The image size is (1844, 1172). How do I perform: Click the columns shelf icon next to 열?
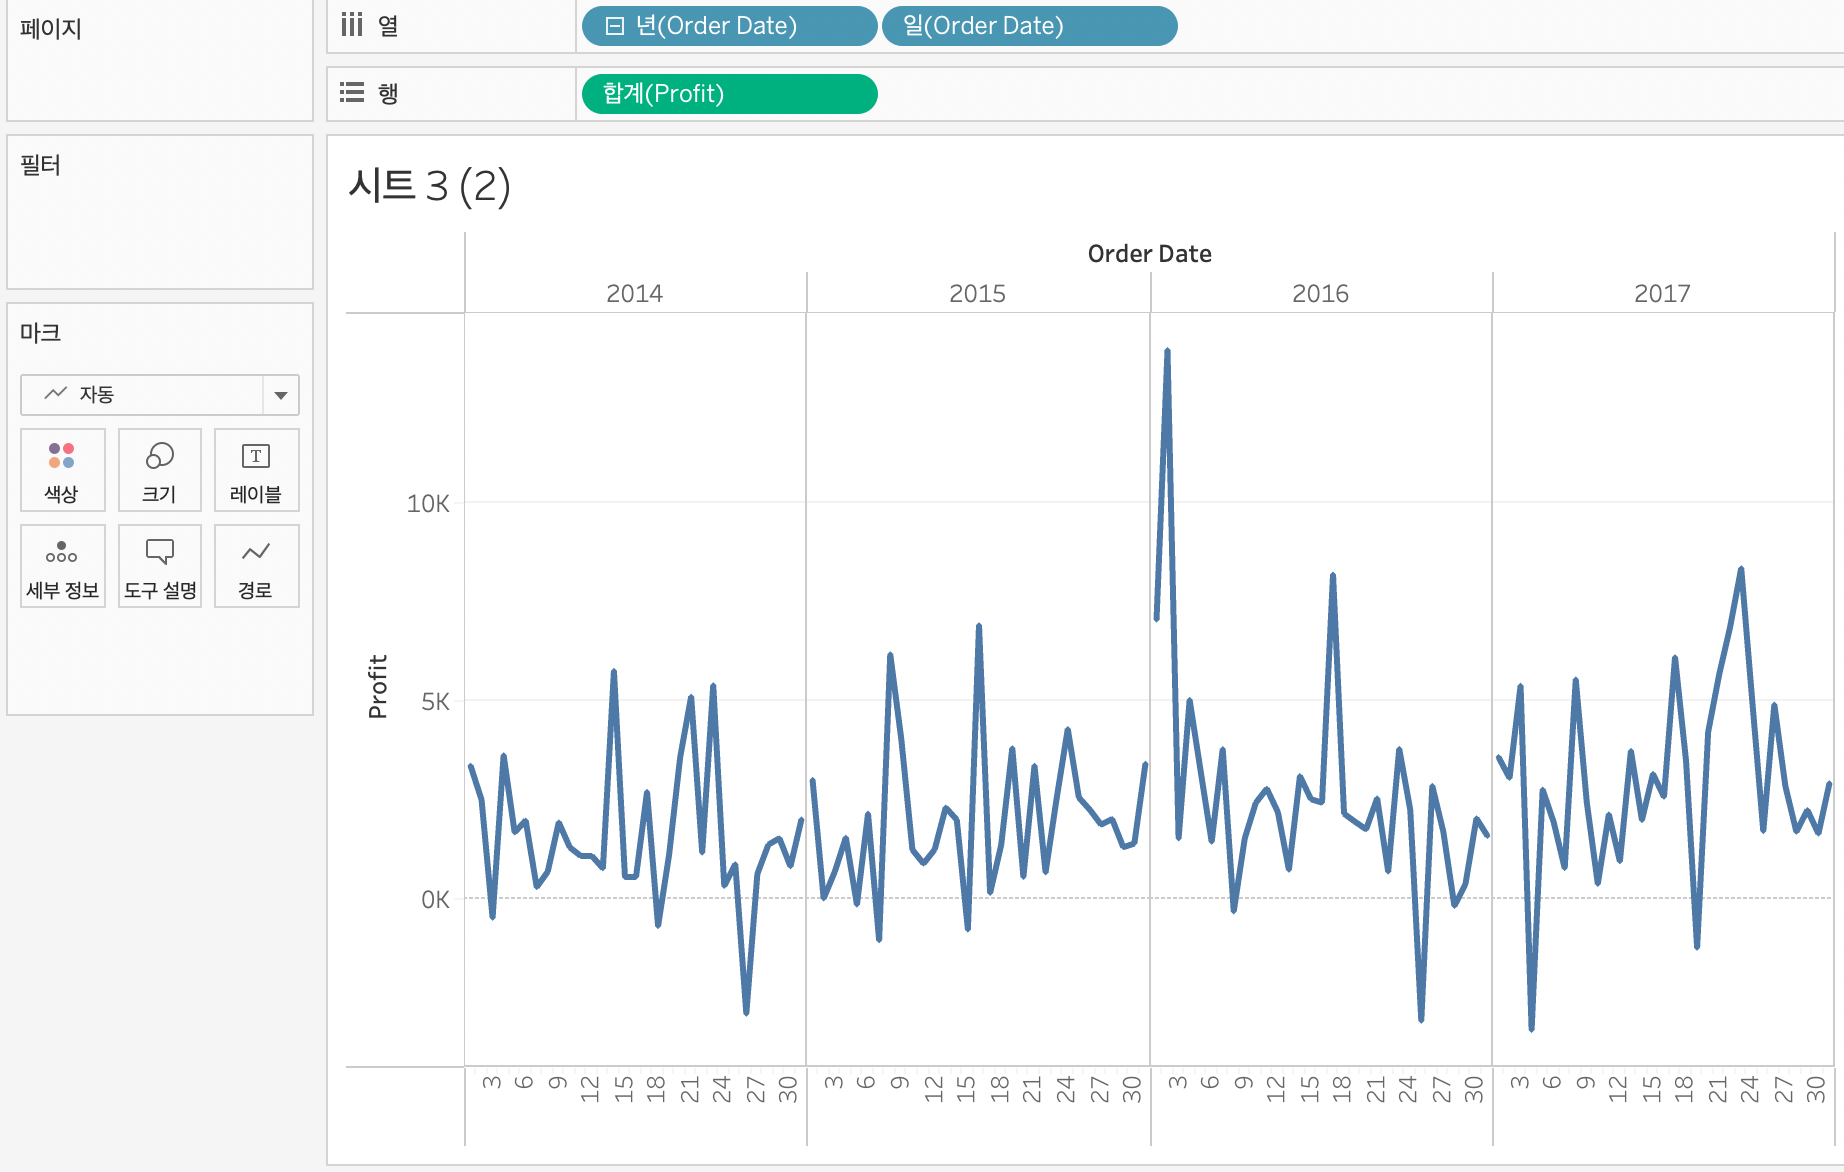click(x=352, y=25)
